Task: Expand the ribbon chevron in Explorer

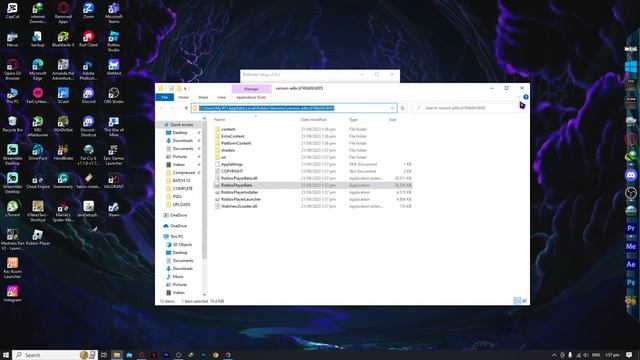Action: (519, 97)
